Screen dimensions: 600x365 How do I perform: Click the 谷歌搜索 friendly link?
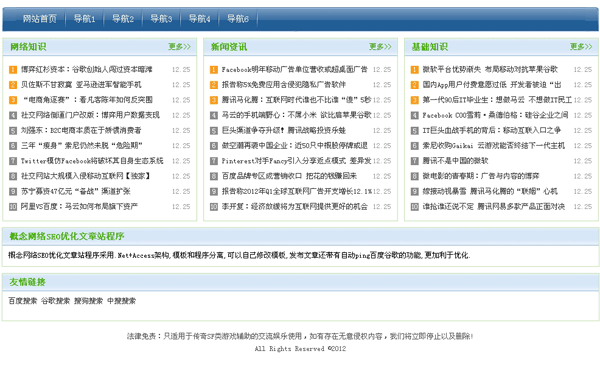tap(55, 301)
